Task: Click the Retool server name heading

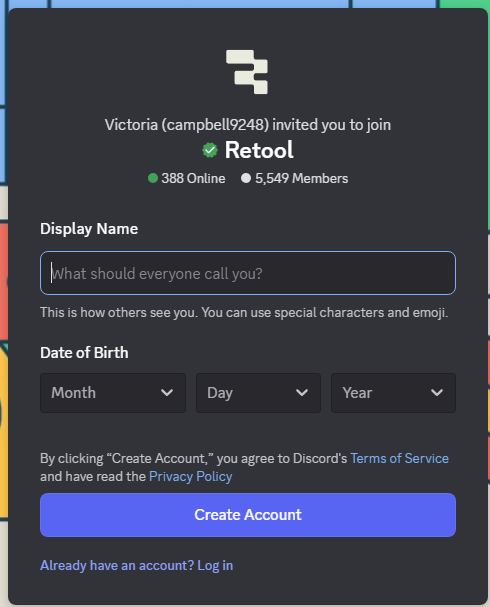Action: coord(259,150)
